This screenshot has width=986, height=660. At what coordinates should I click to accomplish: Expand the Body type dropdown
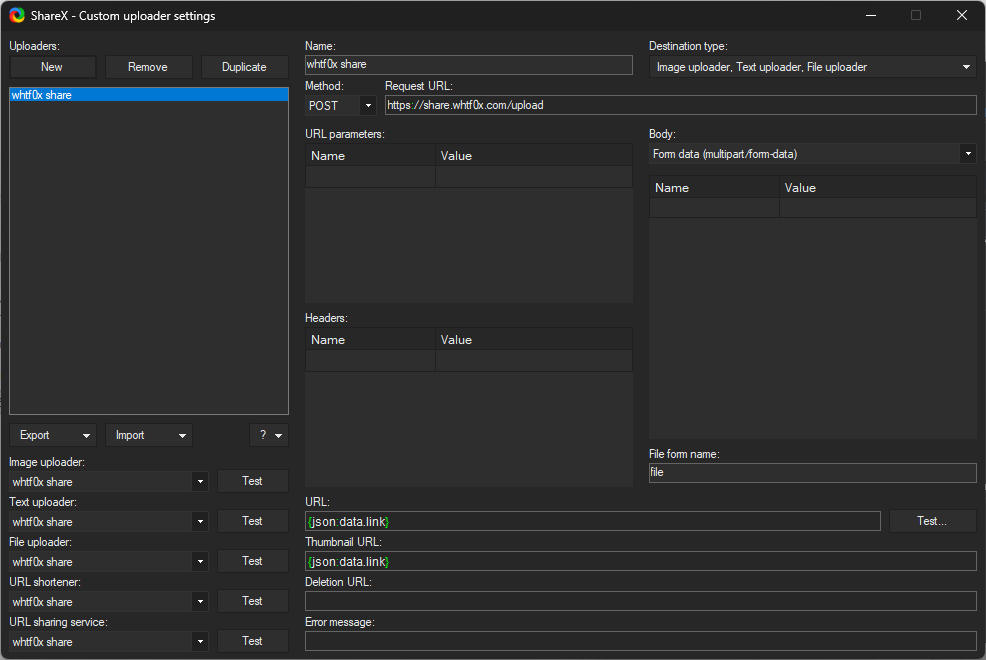812,154
